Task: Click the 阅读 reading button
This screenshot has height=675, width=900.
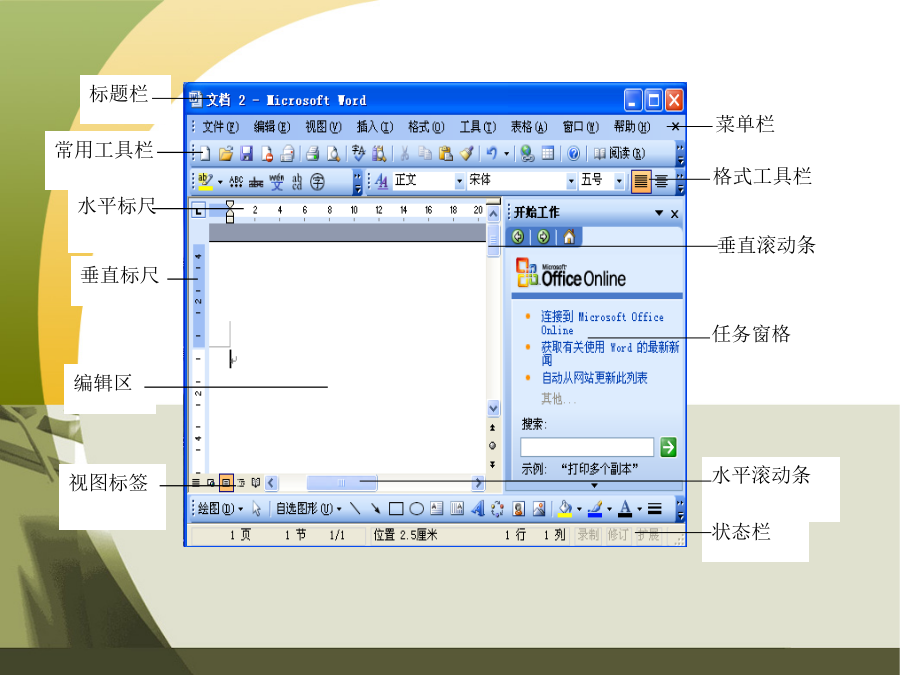Action: coord(619,153)
